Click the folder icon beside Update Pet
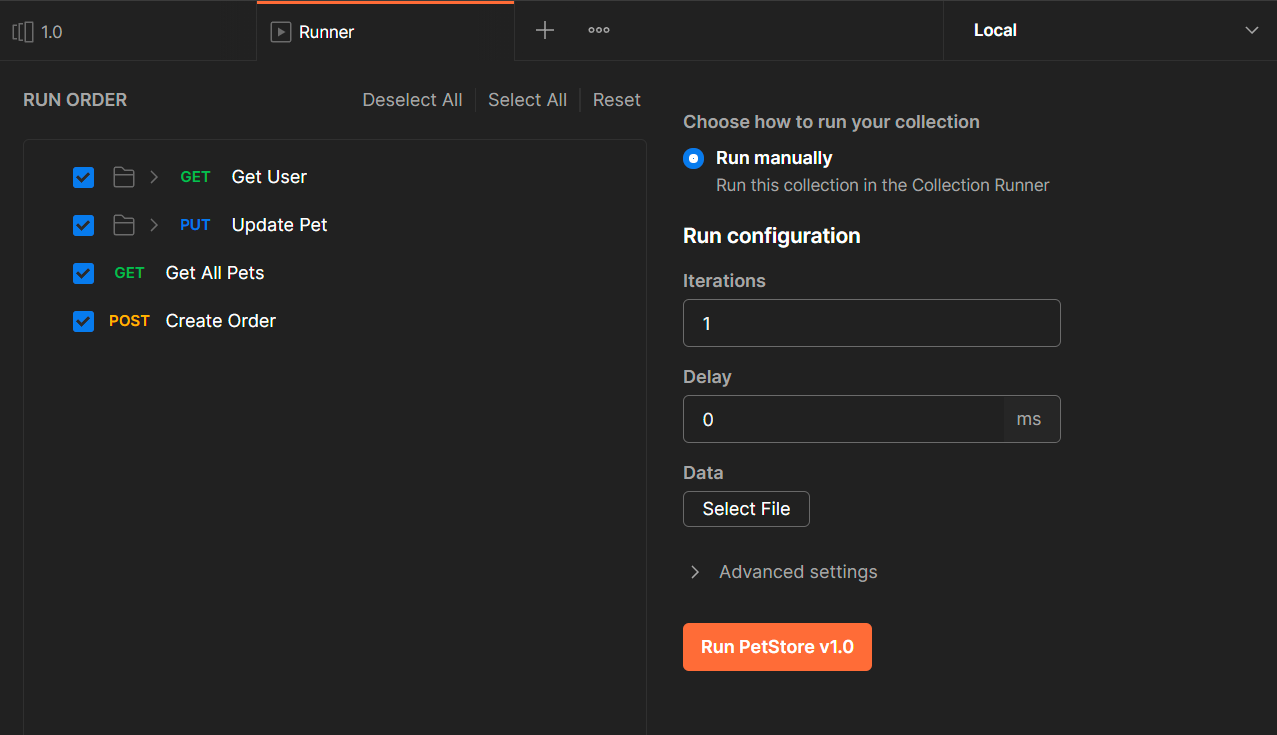 pos(124,225)
